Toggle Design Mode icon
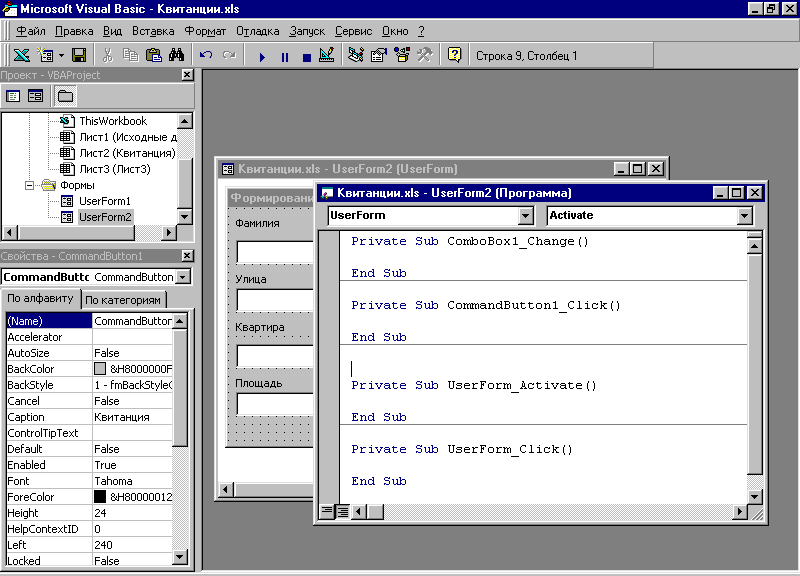The width and height of the screenshot is (800, 576). (x=327, y=55)
